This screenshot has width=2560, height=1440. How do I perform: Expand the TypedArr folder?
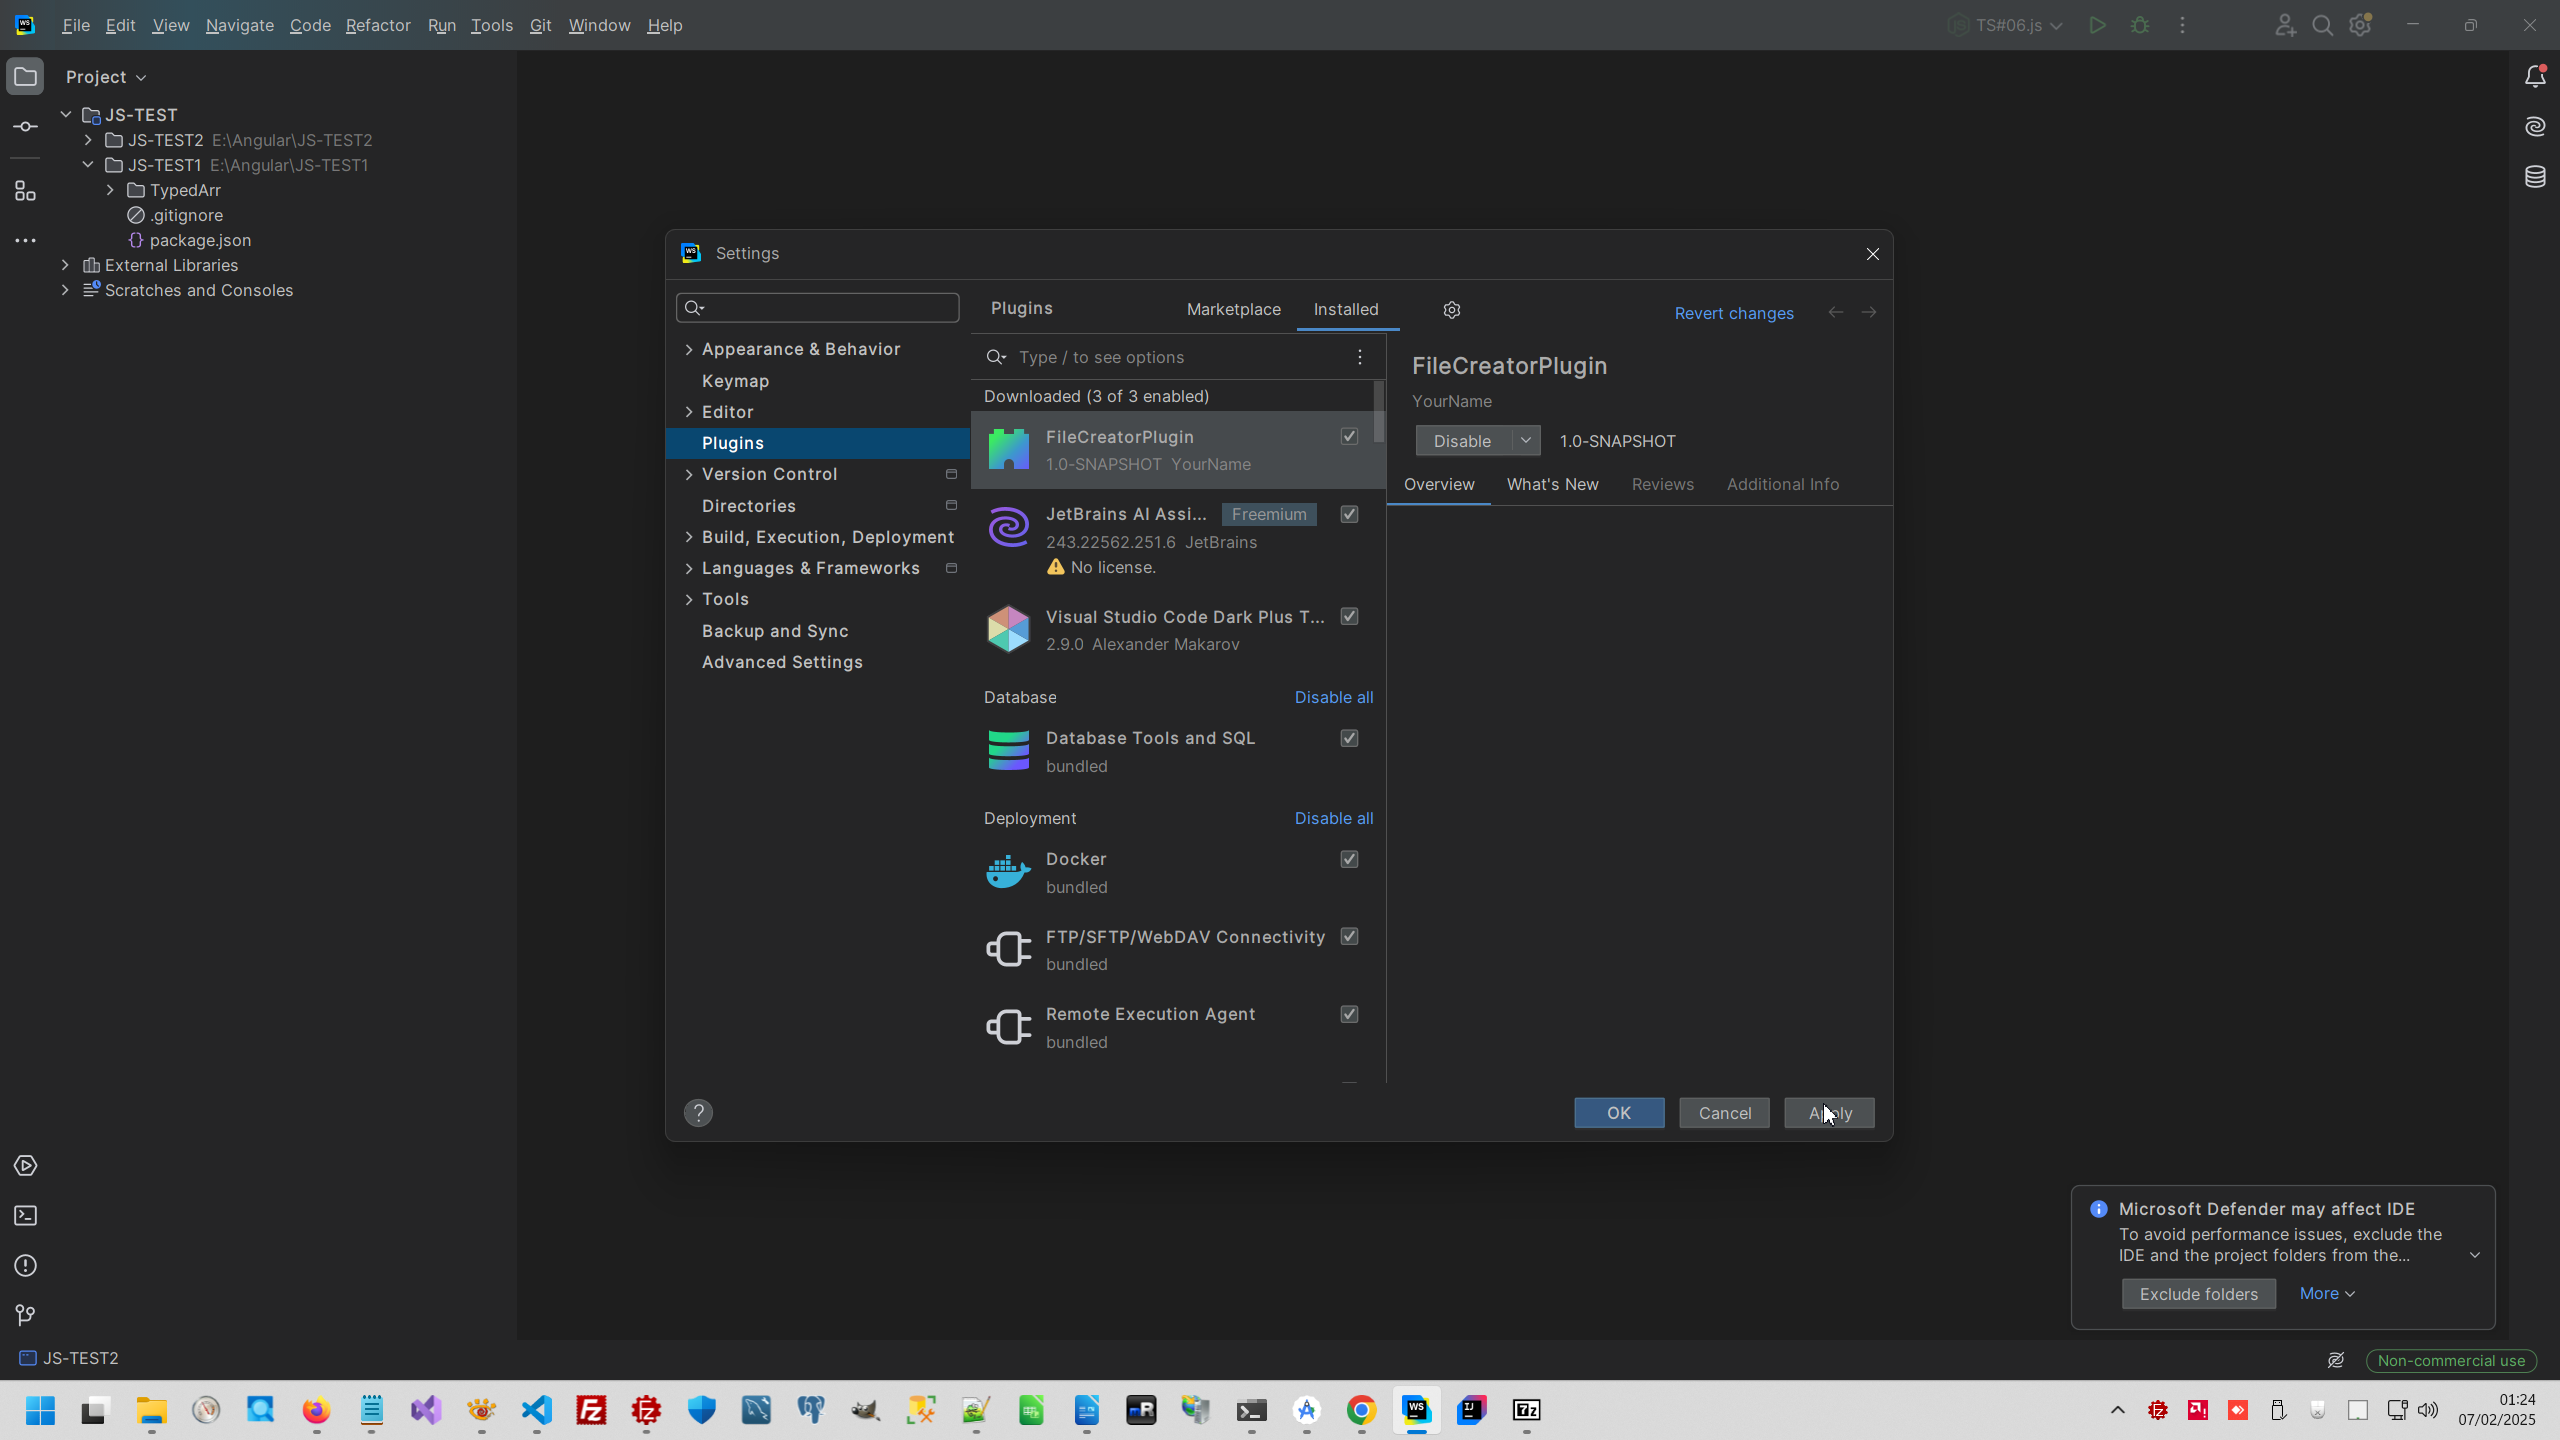click(x=111, y=190)
